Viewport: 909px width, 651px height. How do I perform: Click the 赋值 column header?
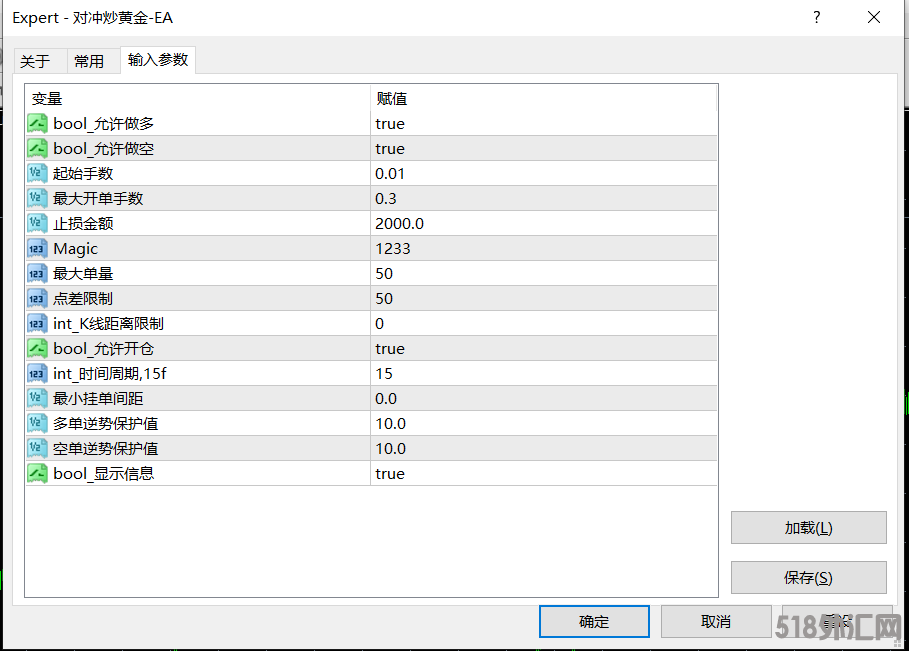pos(543,99)
